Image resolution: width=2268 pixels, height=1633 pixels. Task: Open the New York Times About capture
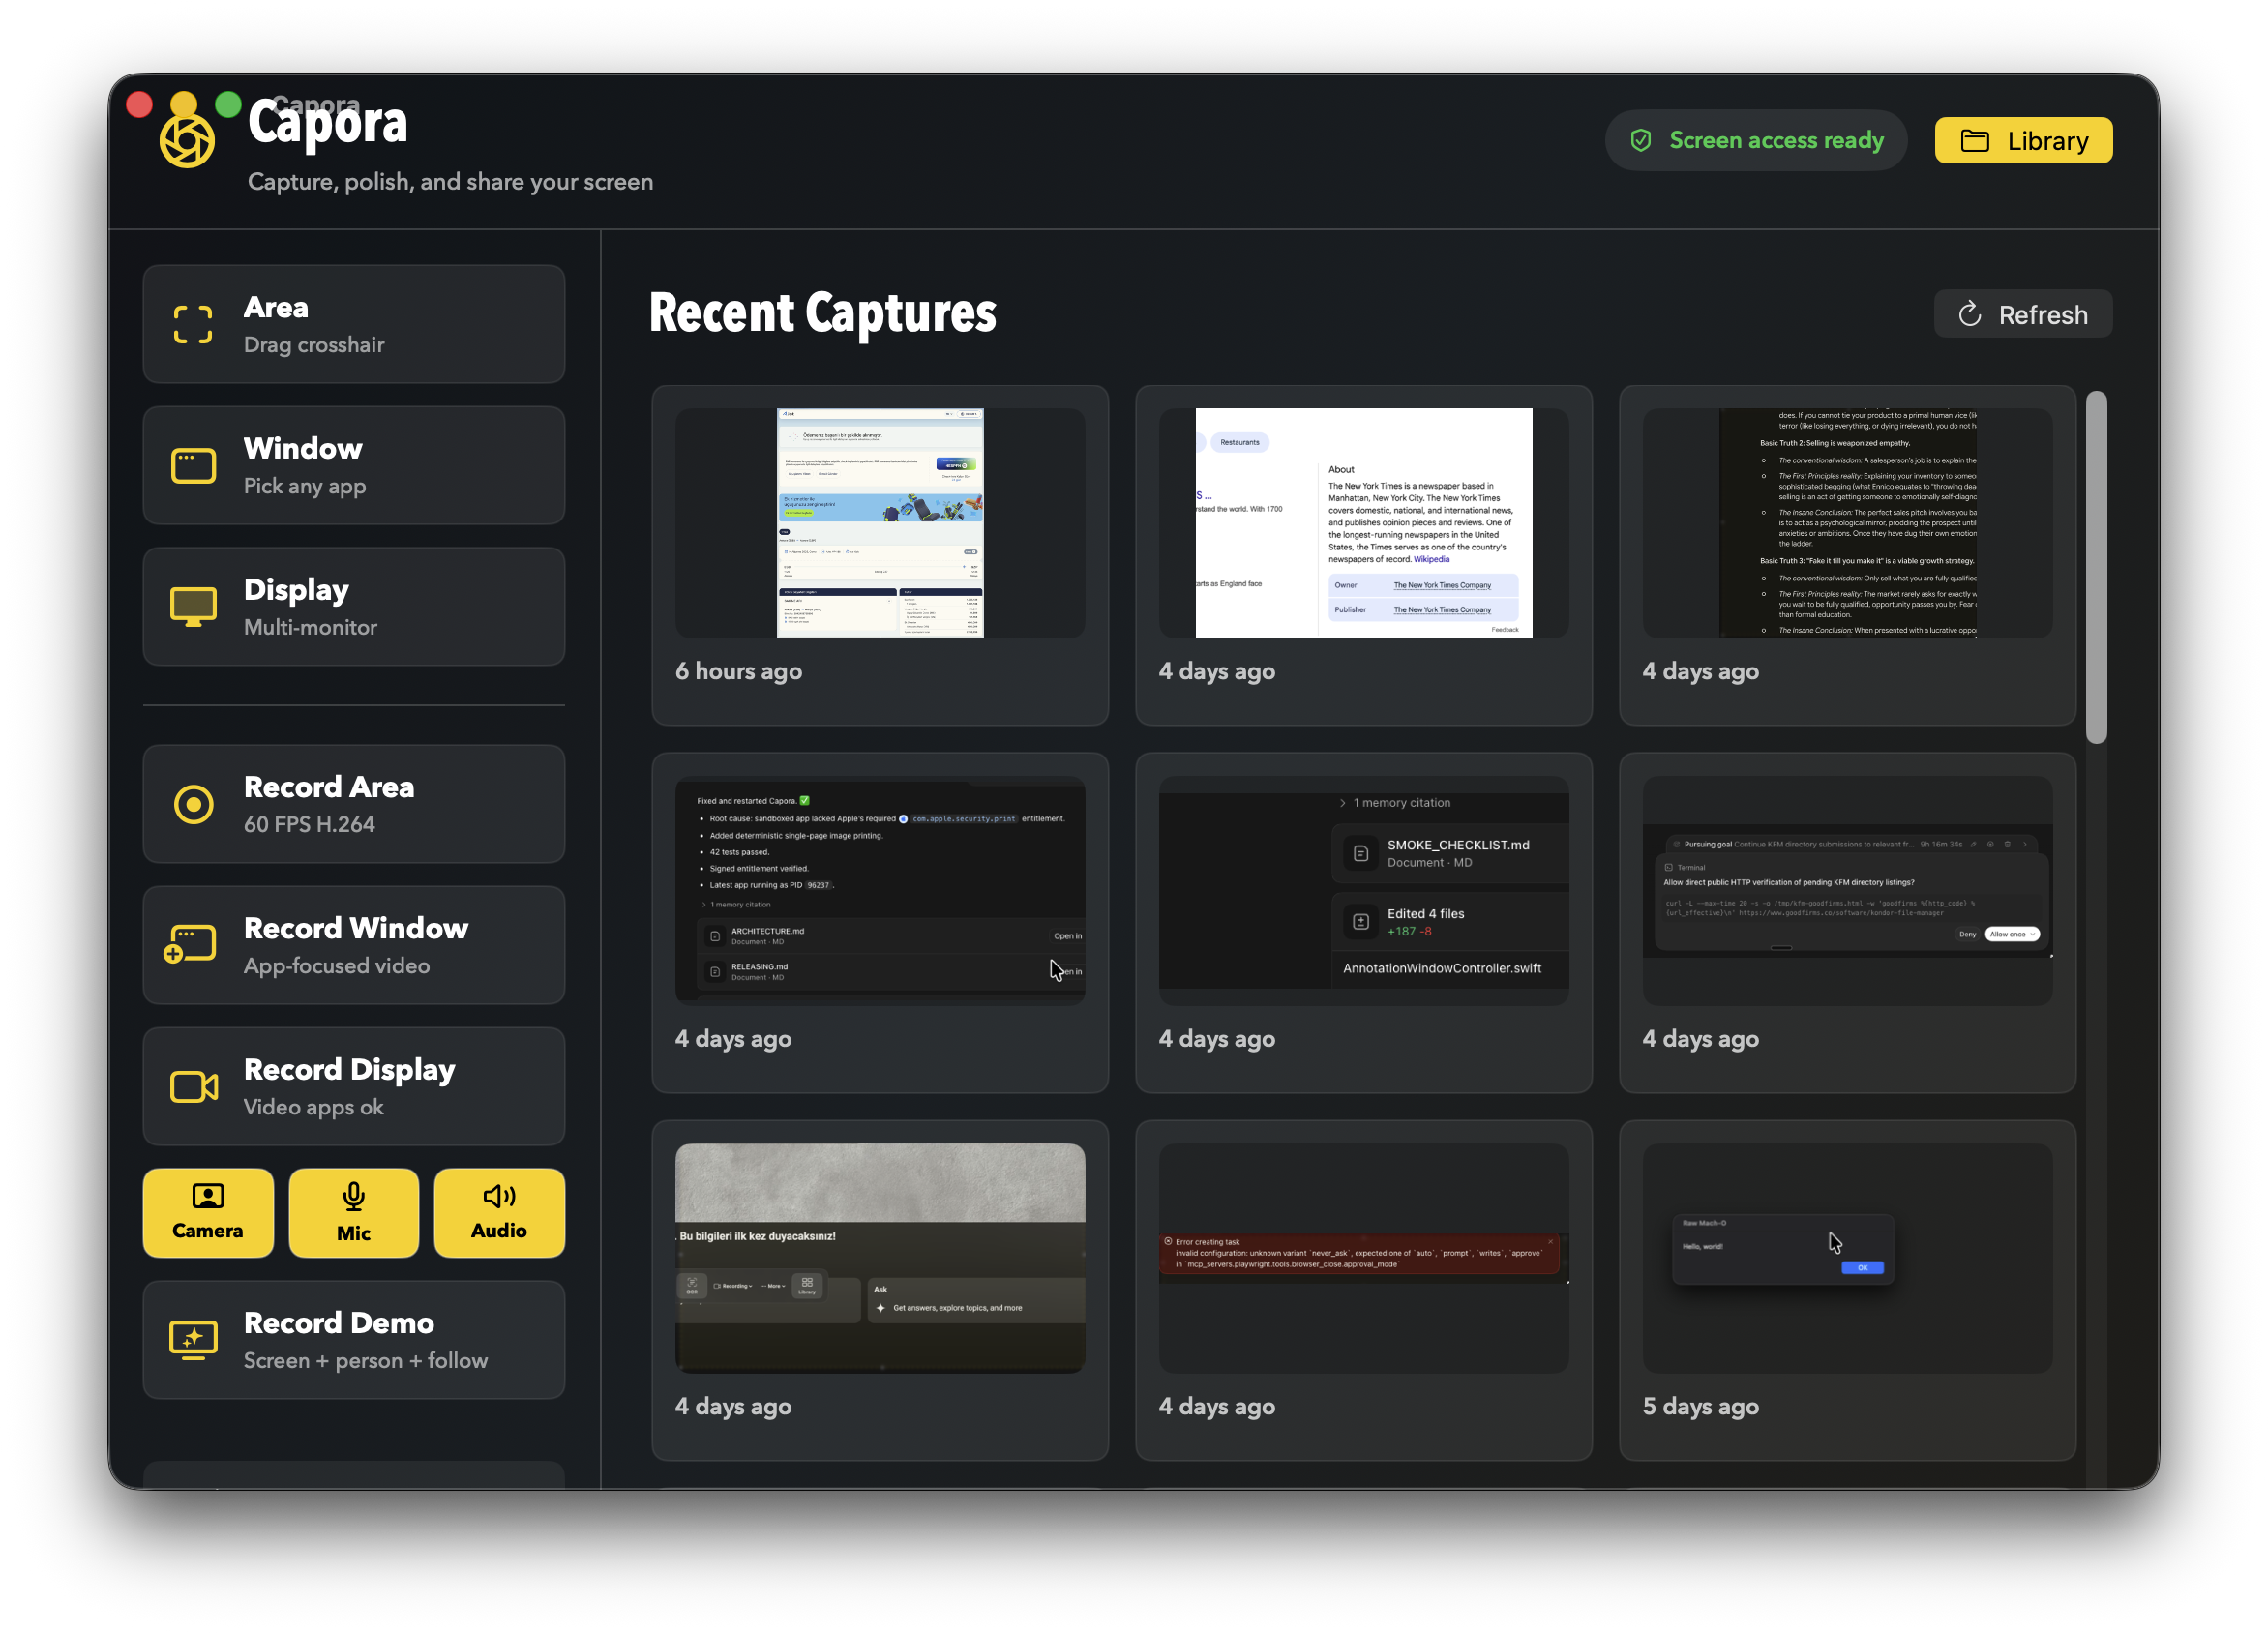point(1364,555)
